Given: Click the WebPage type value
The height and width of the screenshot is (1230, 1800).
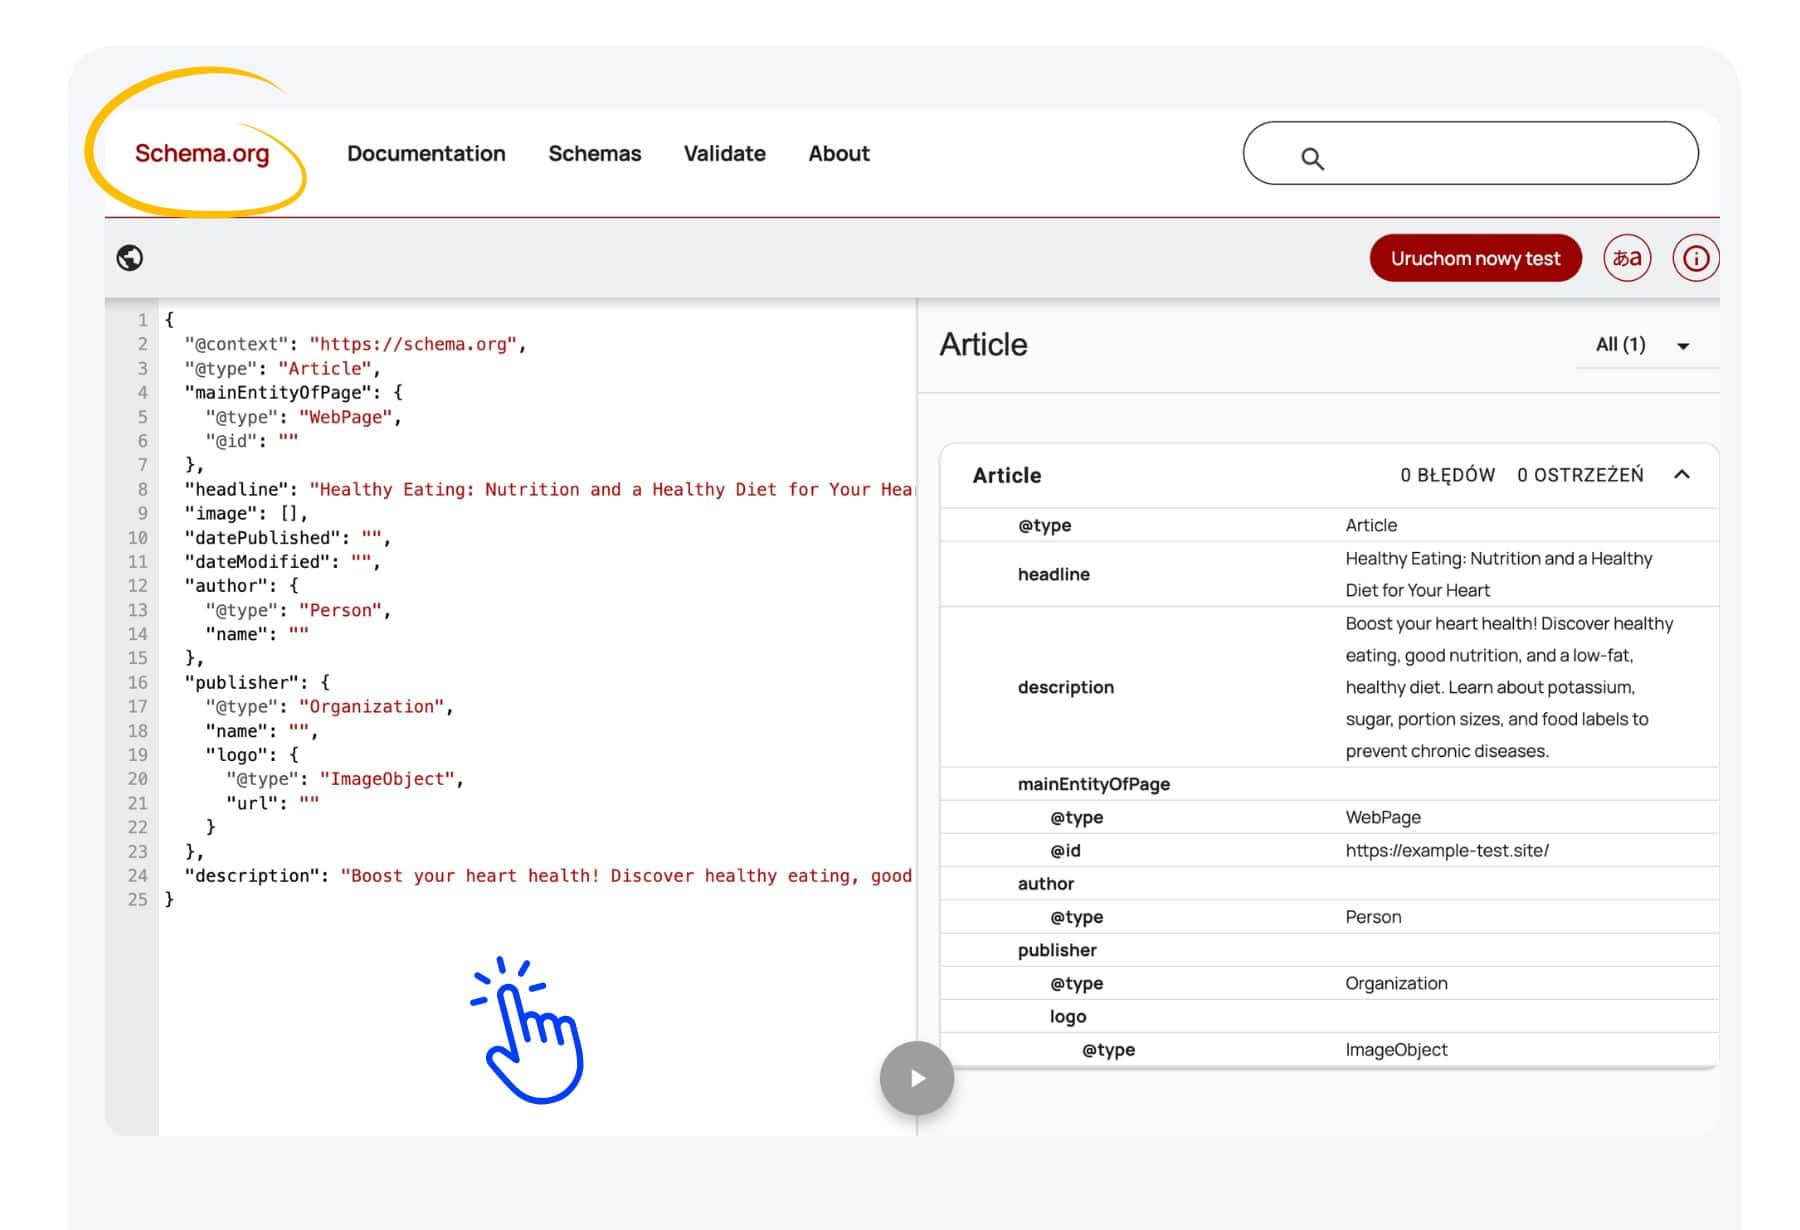Looking at the screenshot, I should 1383,817.
